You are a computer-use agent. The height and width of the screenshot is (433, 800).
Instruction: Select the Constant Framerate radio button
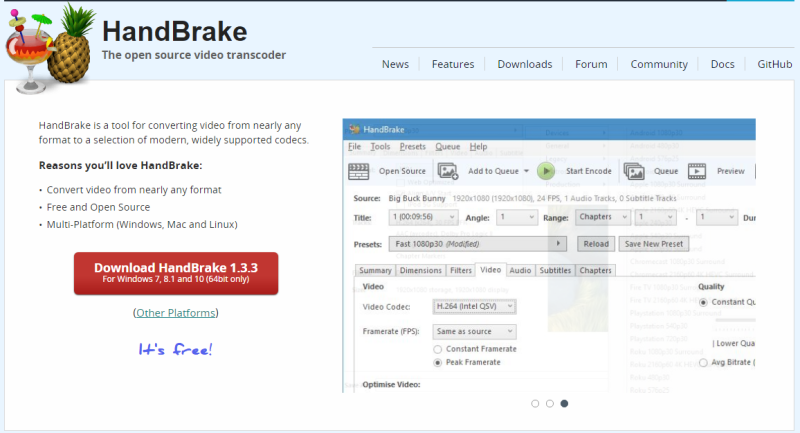tap(437, 349)
